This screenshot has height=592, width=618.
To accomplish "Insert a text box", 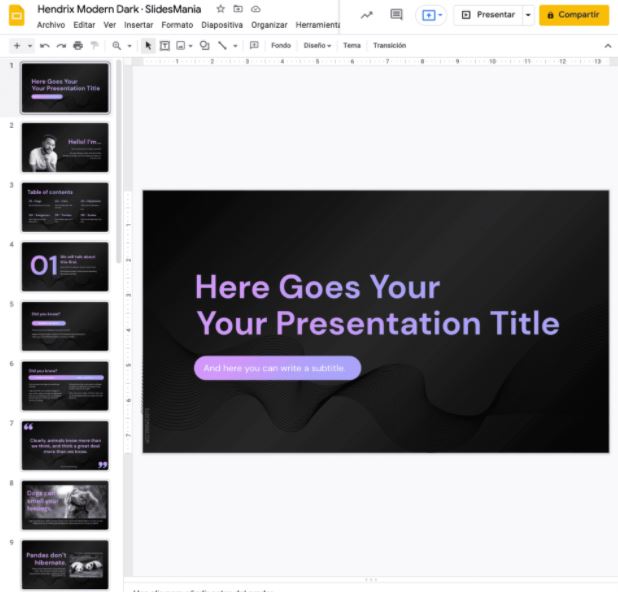I will point(165,46).
